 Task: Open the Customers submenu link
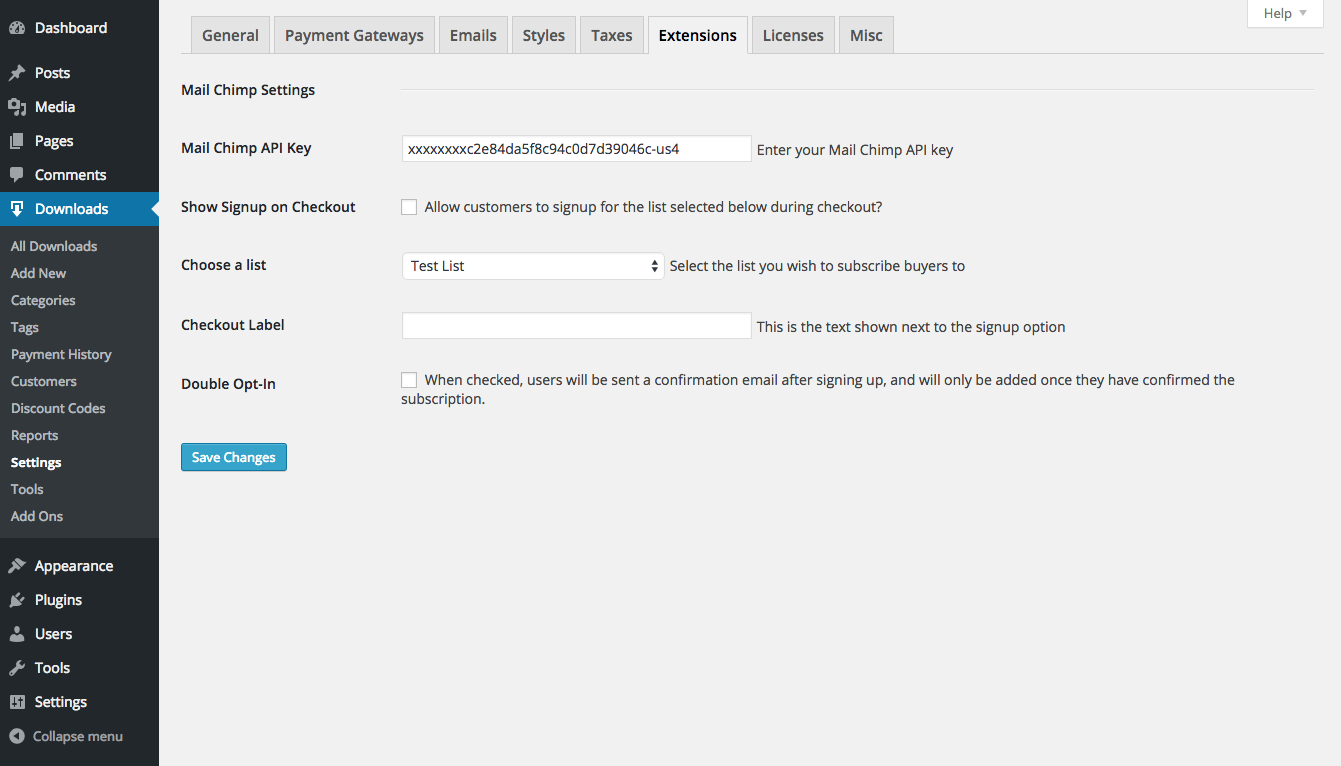(x=44, y=381)
